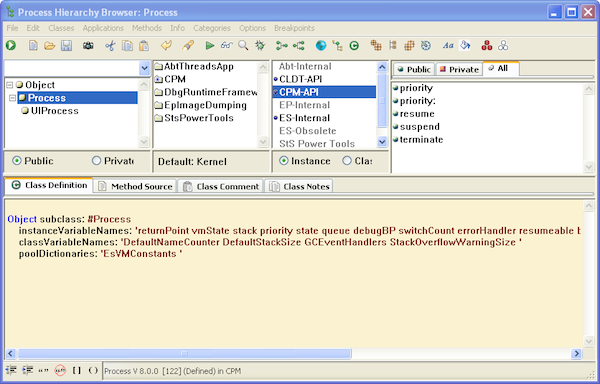Click the open folder toolbar icon
Image resolution: width=600 pixels, height=384 pixels.
49,46
